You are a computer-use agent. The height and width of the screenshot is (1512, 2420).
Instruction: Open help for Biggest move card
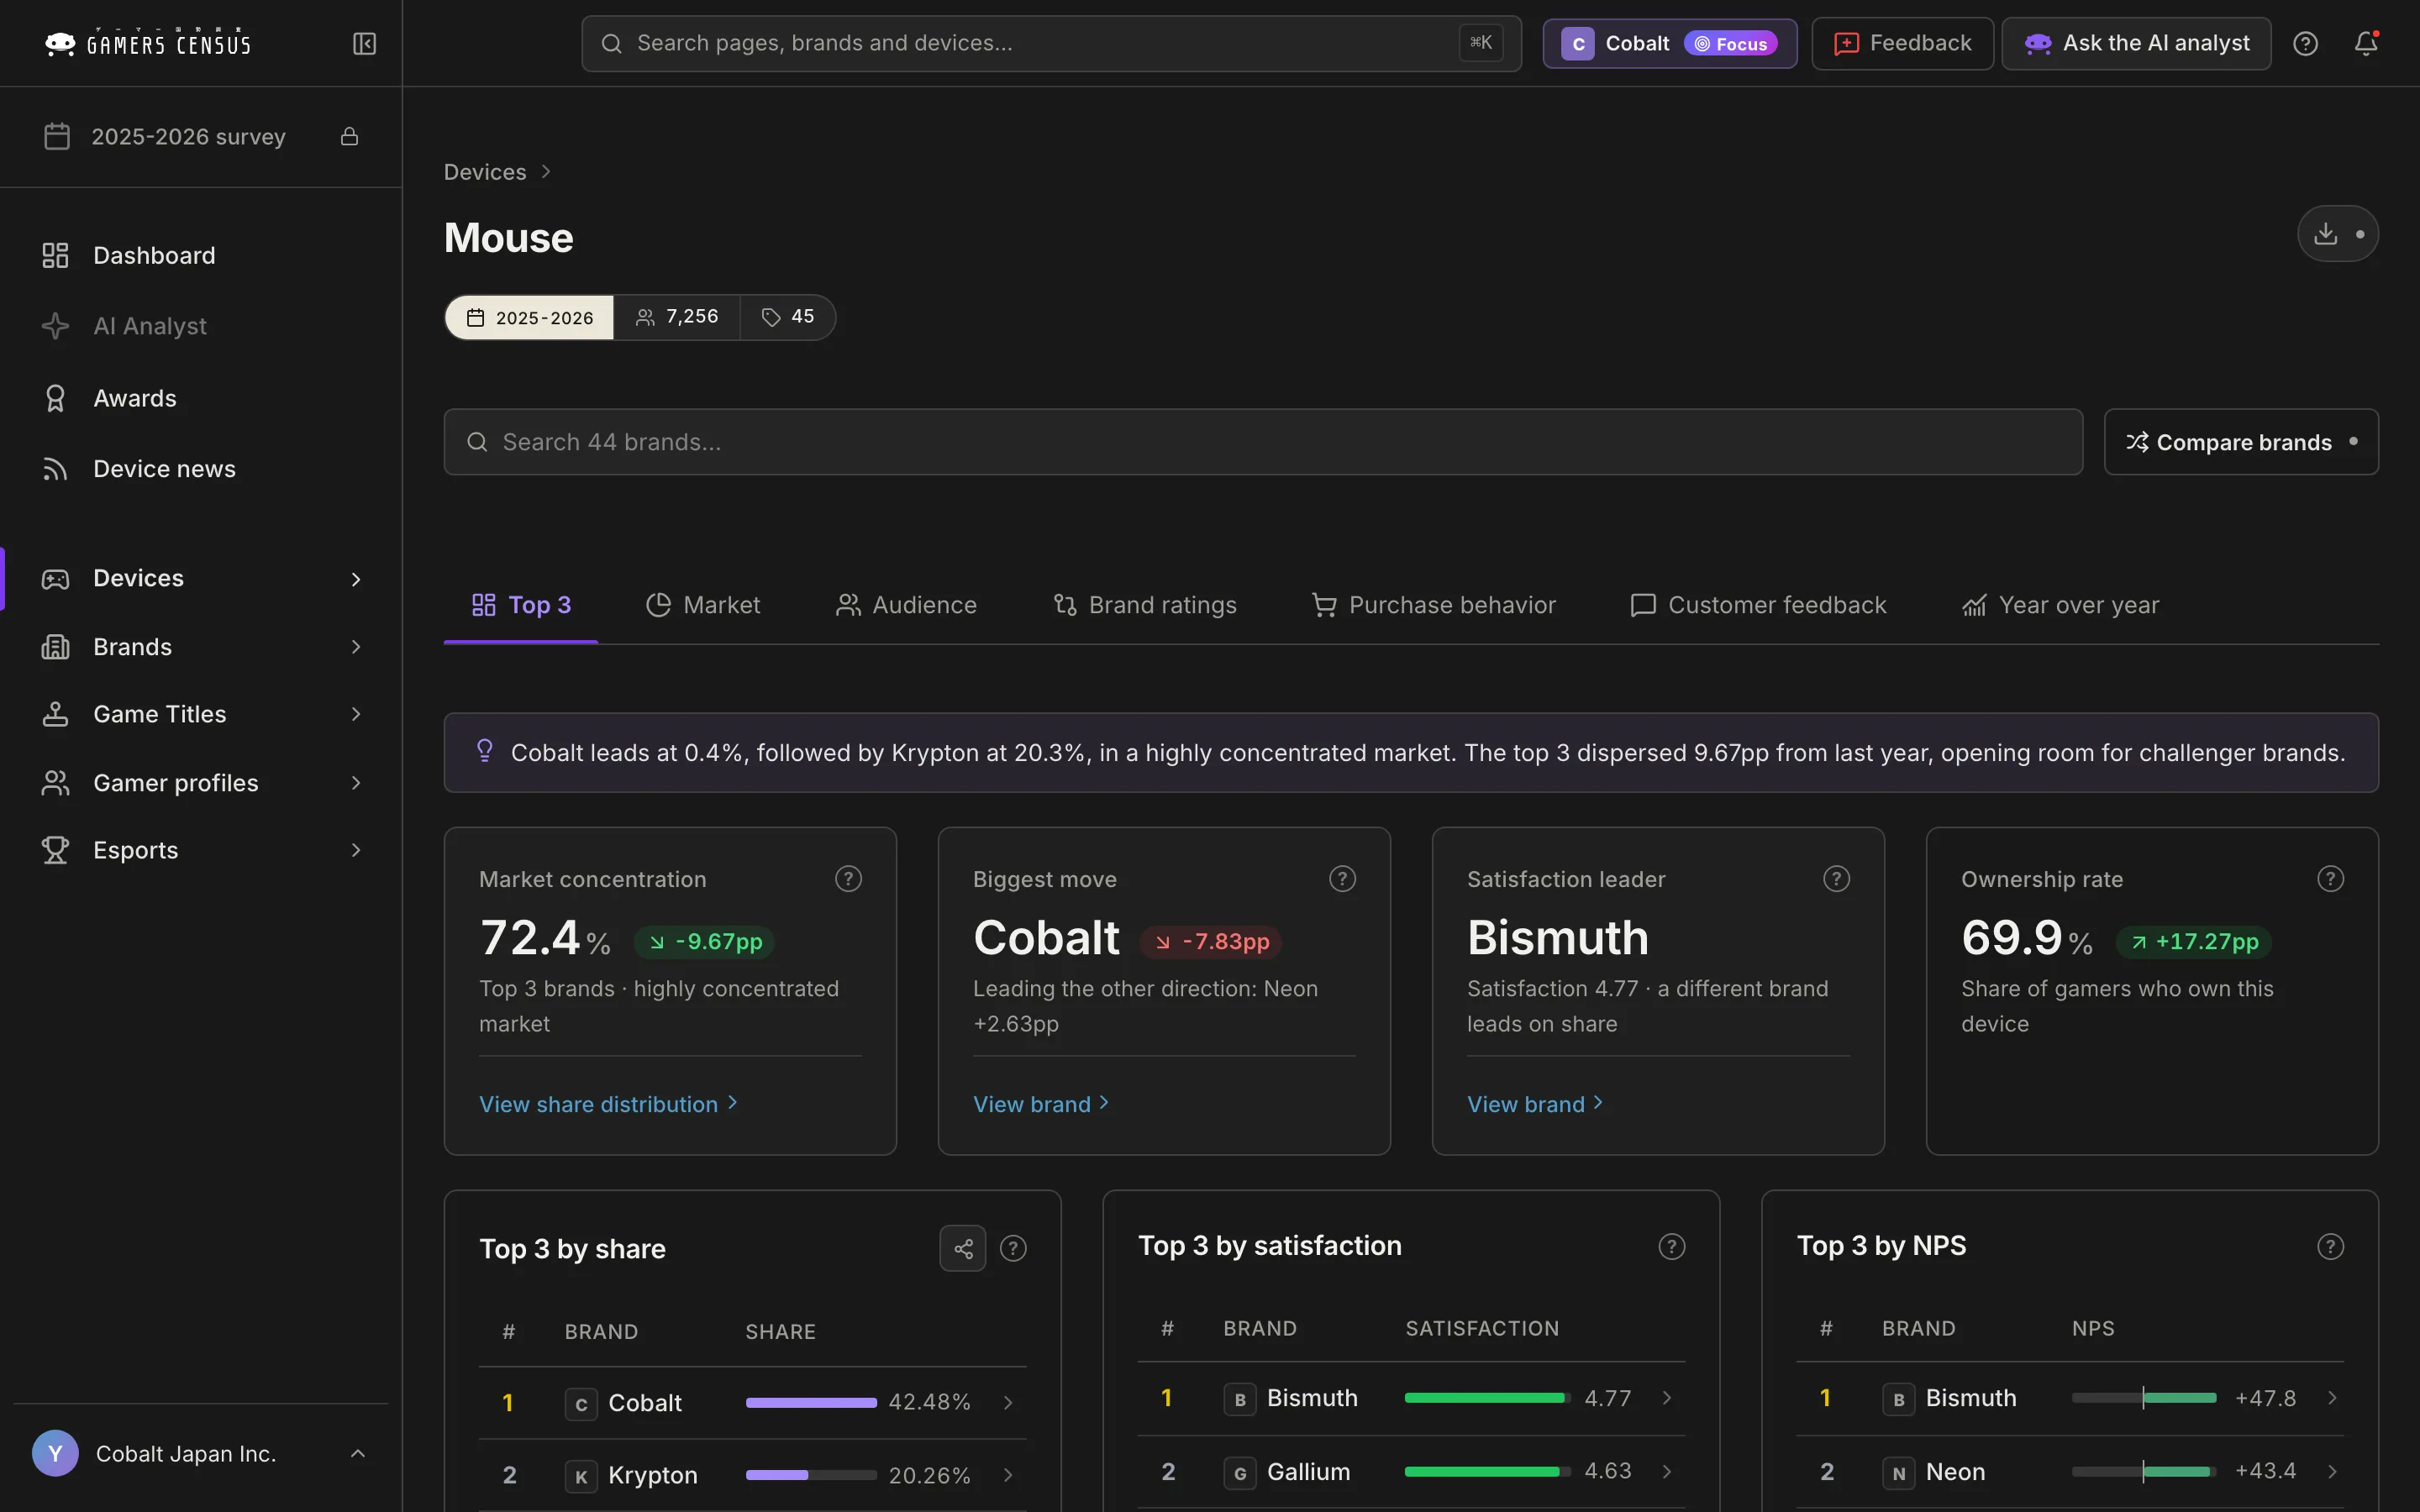click(1342, 879)
